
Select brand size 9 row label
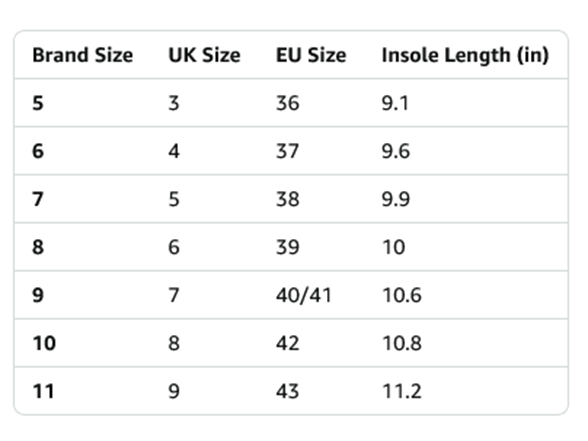(x=38, y=295)
